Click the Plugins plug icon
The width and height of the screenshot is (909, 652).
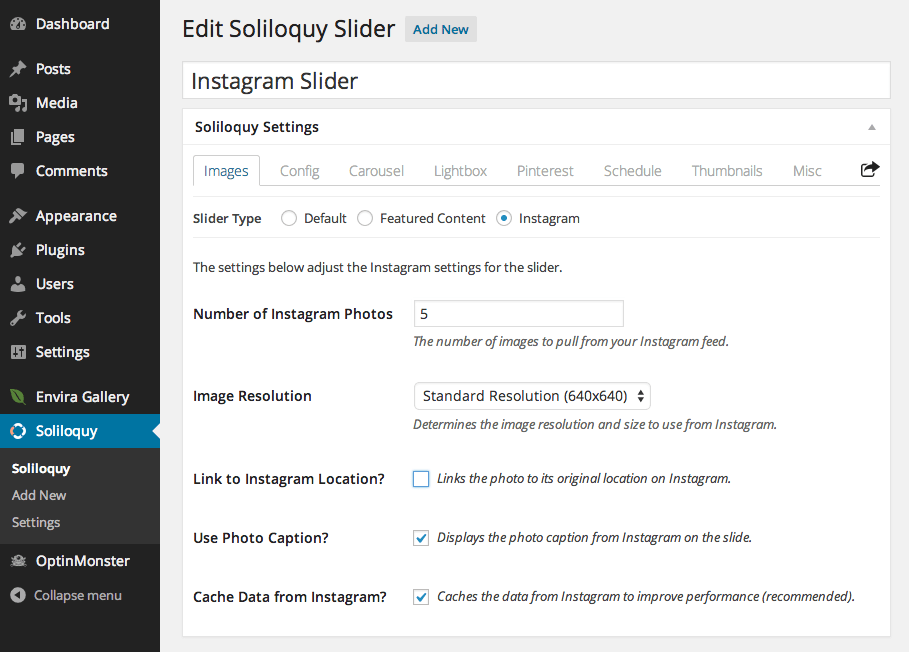[18, 250]
